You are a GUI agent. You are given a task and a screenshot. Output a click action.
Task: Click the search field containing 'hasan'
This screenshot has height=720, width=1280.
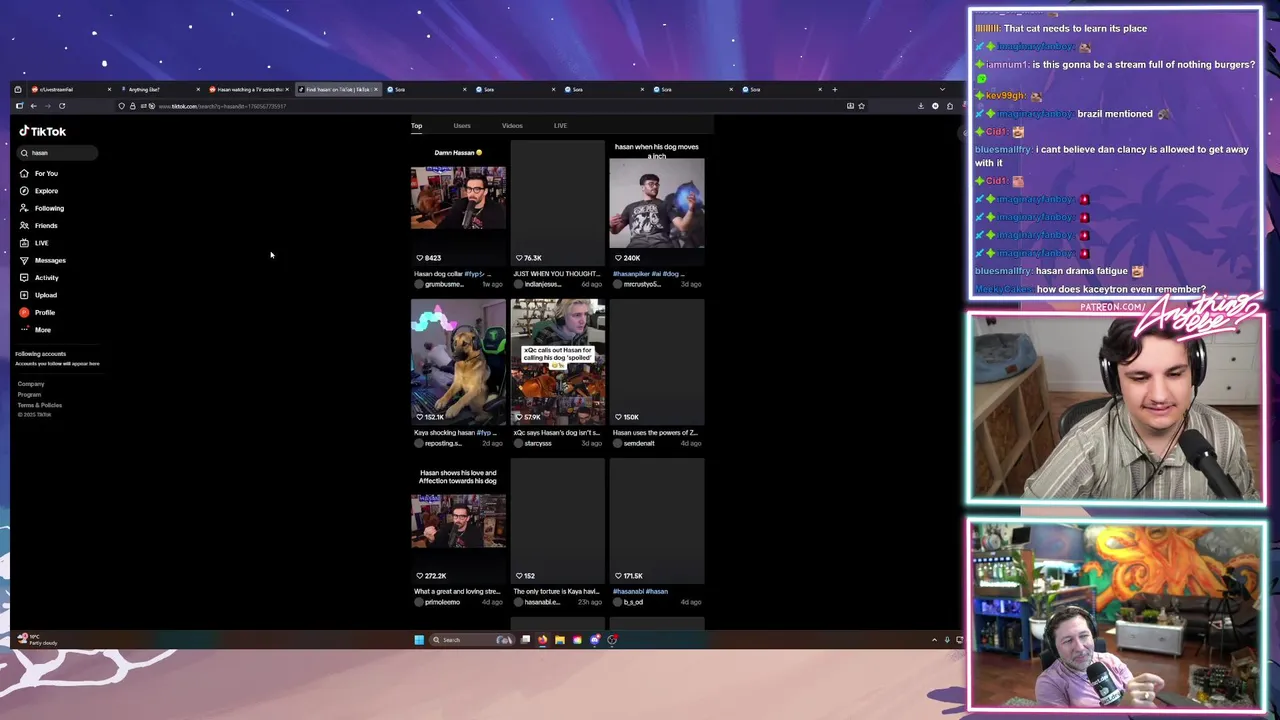tap(57, 153)
